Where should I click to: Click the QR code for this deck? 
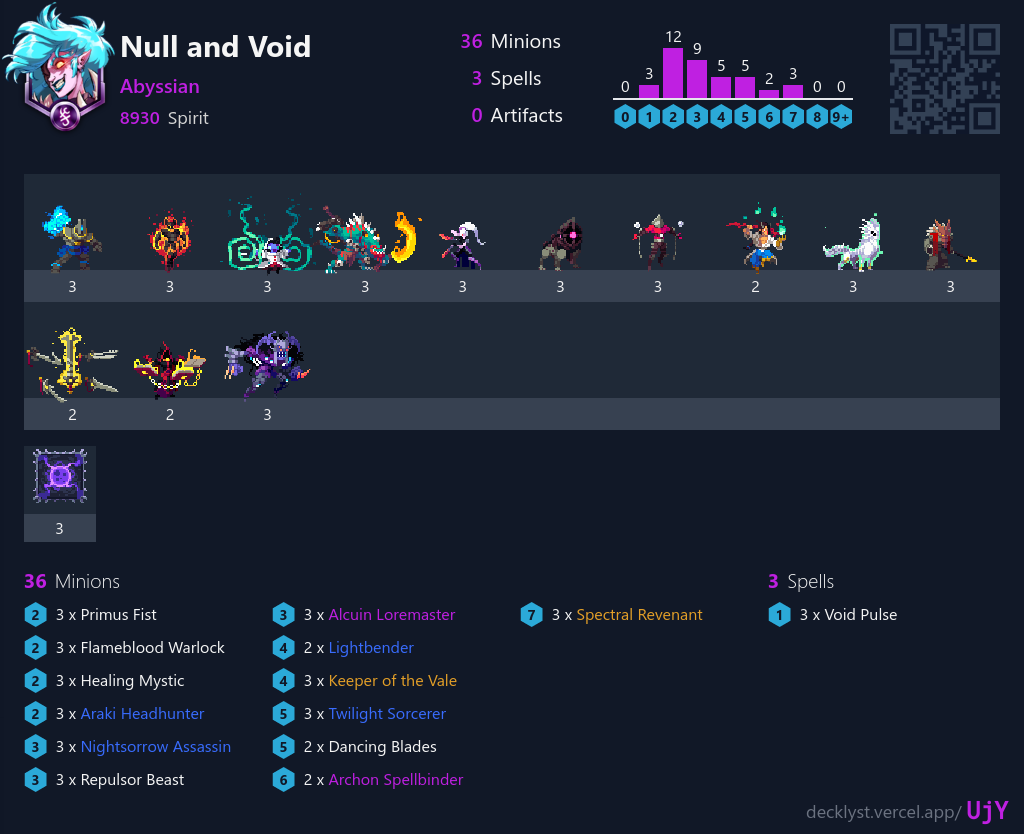[943, 78]
